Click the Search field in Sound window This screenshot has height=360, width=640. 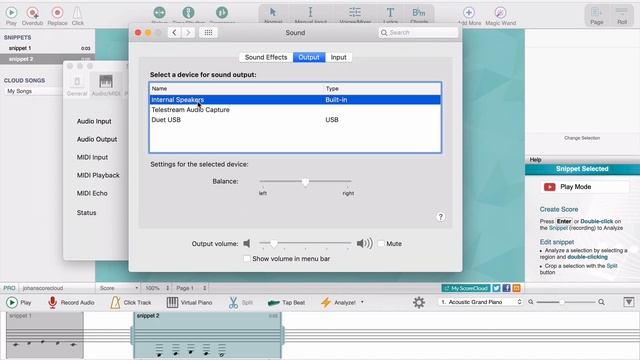point(418,33)
